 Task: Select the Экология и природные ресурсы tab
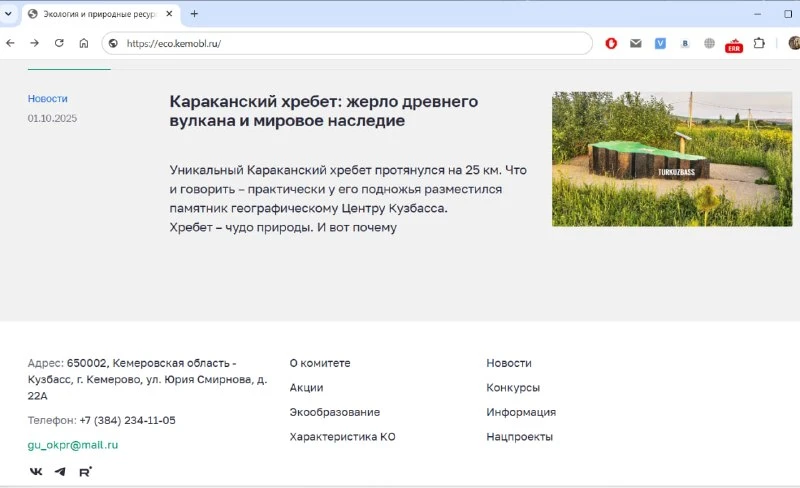coord(100,14)
